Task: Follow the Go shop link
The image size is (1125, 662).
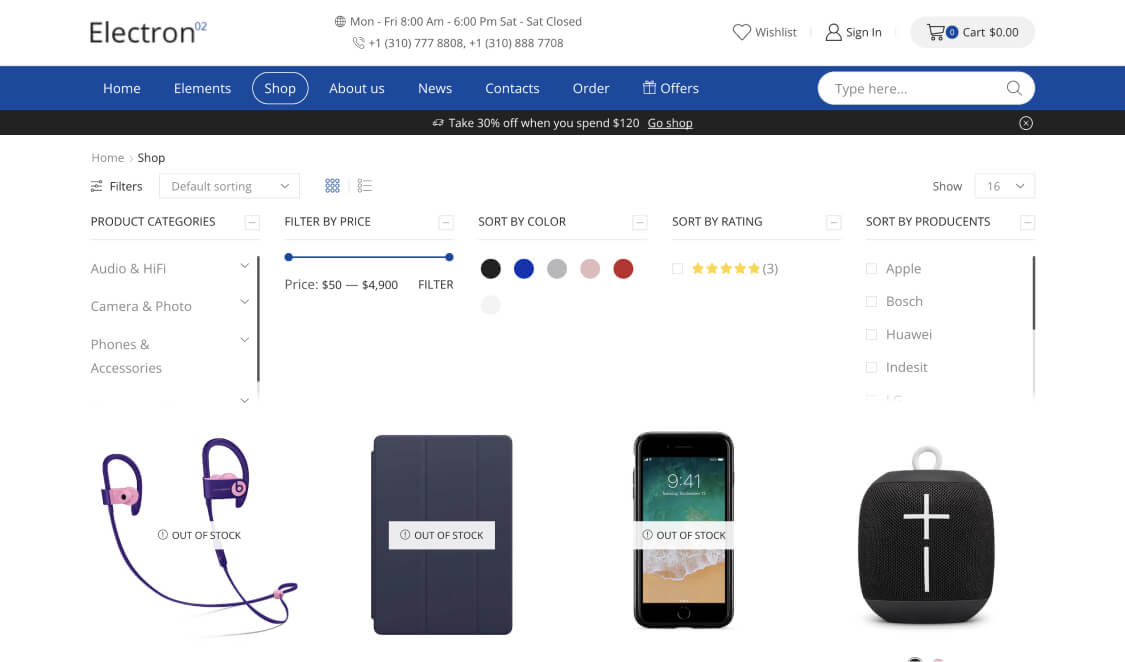Action: point(670,123)
